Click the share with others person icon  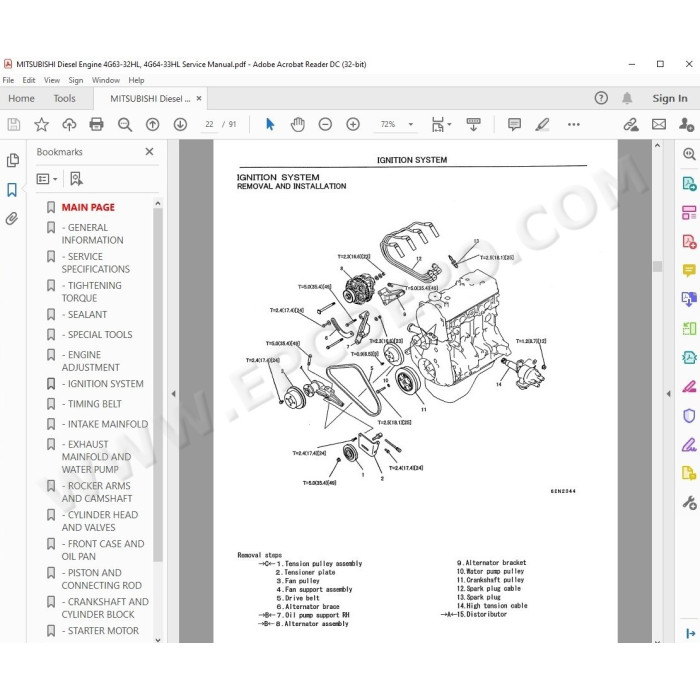click(x=686, y=124)
